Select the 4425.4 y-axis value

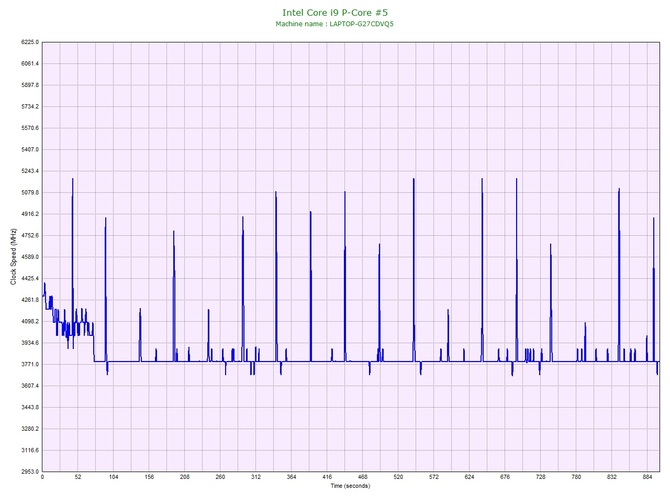pos(30,279)
